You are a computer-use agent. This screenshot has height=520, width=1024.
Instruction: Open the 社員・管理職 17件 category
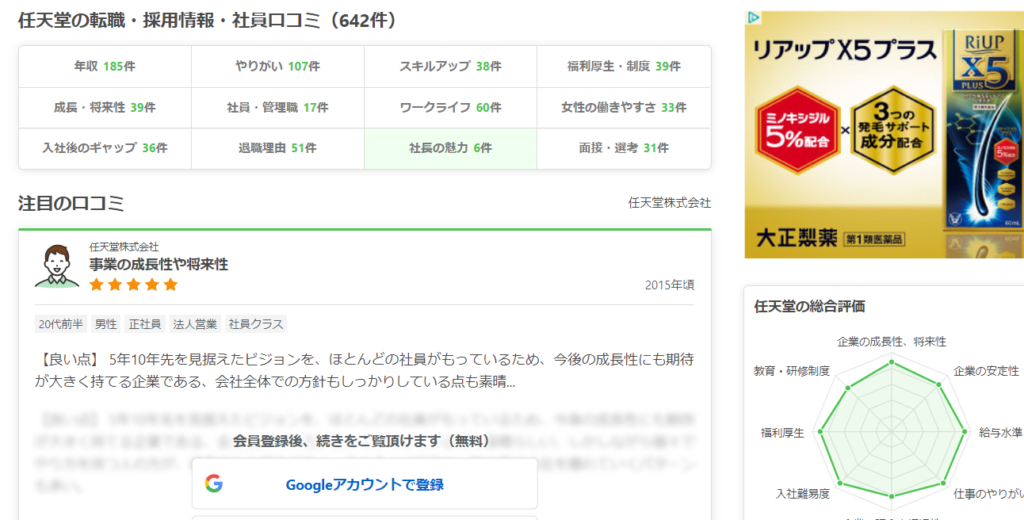click(x=278, y=107)
